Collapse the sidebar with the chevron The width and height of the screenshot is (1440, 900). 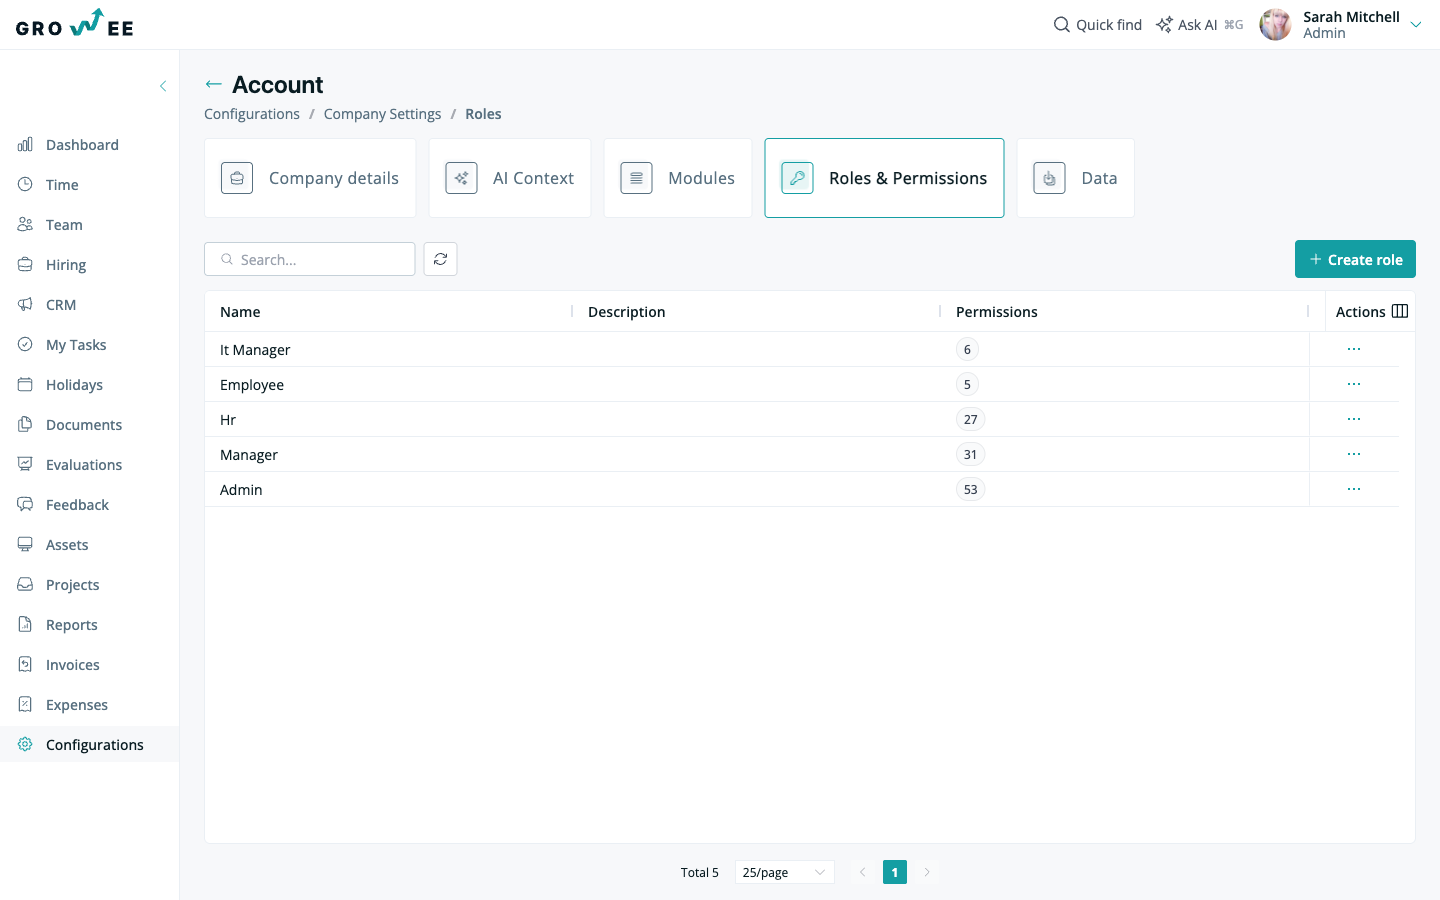[163, 86]
